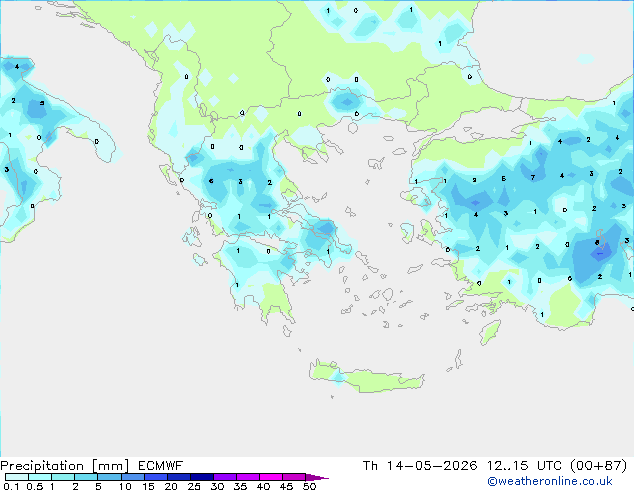Image resolution: width=634 pixels, height=490 pixels.
Task: Click the legend label '0.5'
Action: (35, 486)
